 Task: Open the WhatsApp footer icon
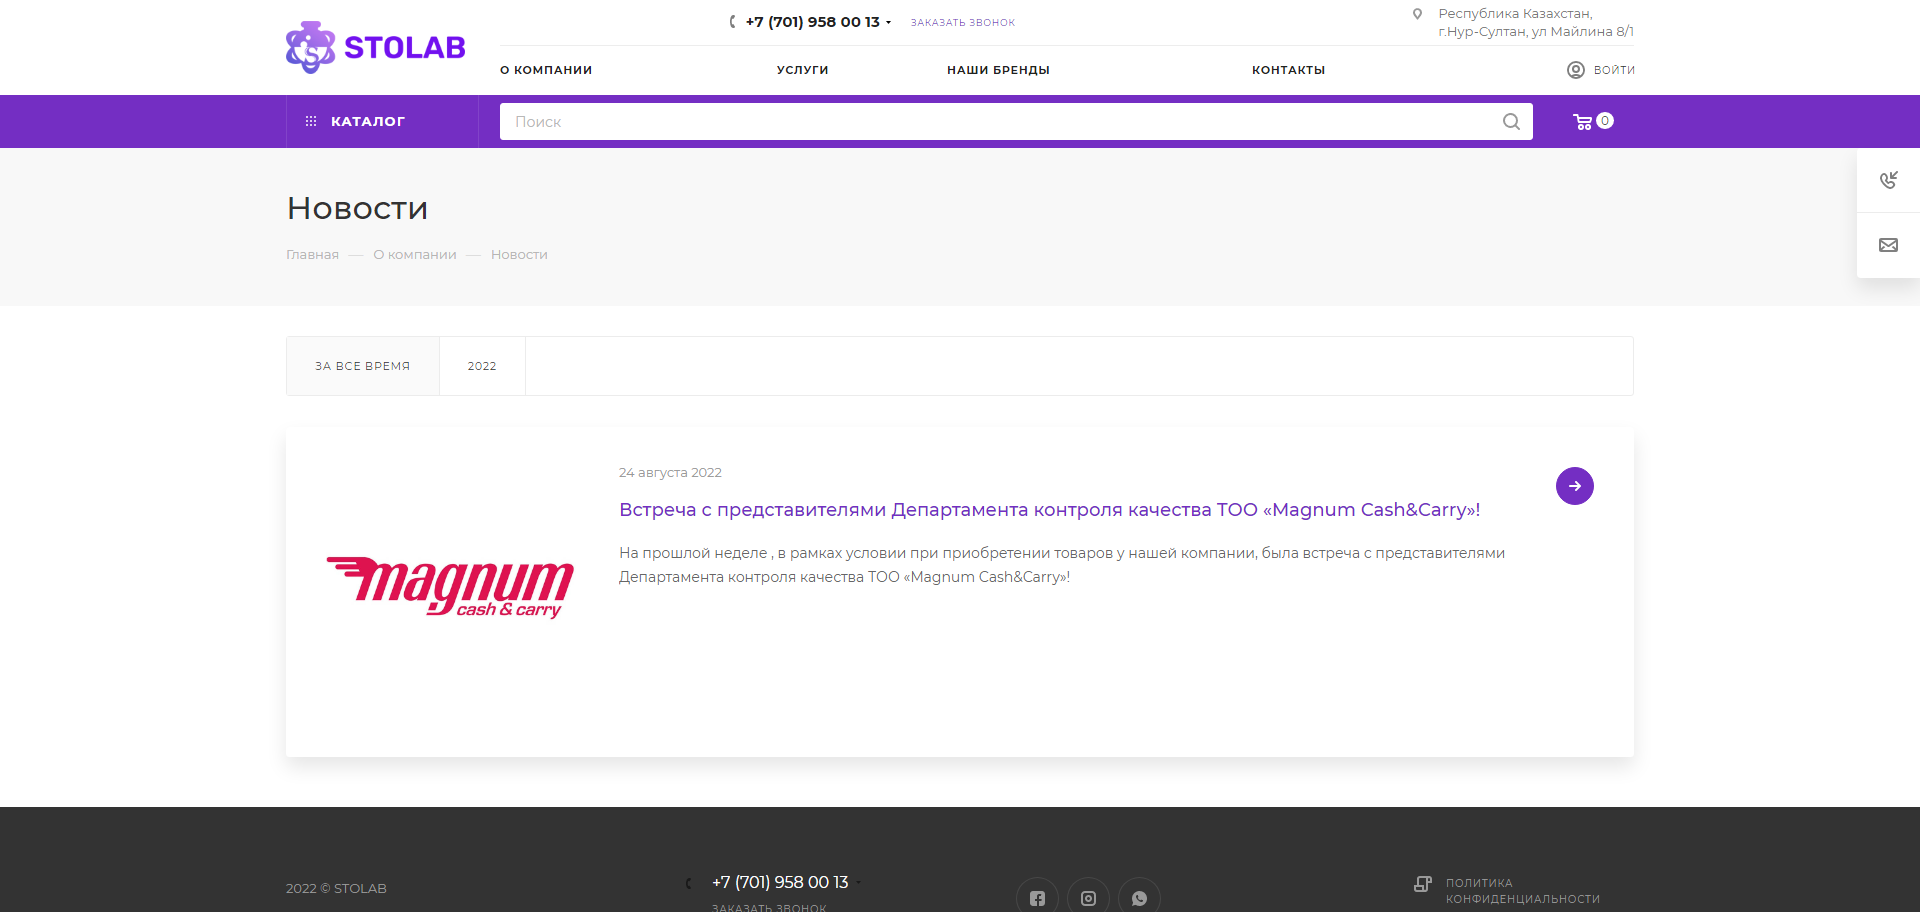(1139, 898)
